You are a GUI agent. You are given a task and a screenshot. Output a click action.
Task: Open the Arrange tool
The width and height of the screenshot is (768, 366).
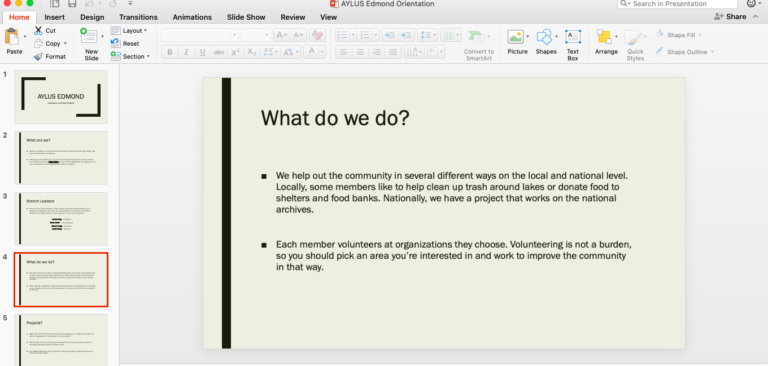coord(604,37)
